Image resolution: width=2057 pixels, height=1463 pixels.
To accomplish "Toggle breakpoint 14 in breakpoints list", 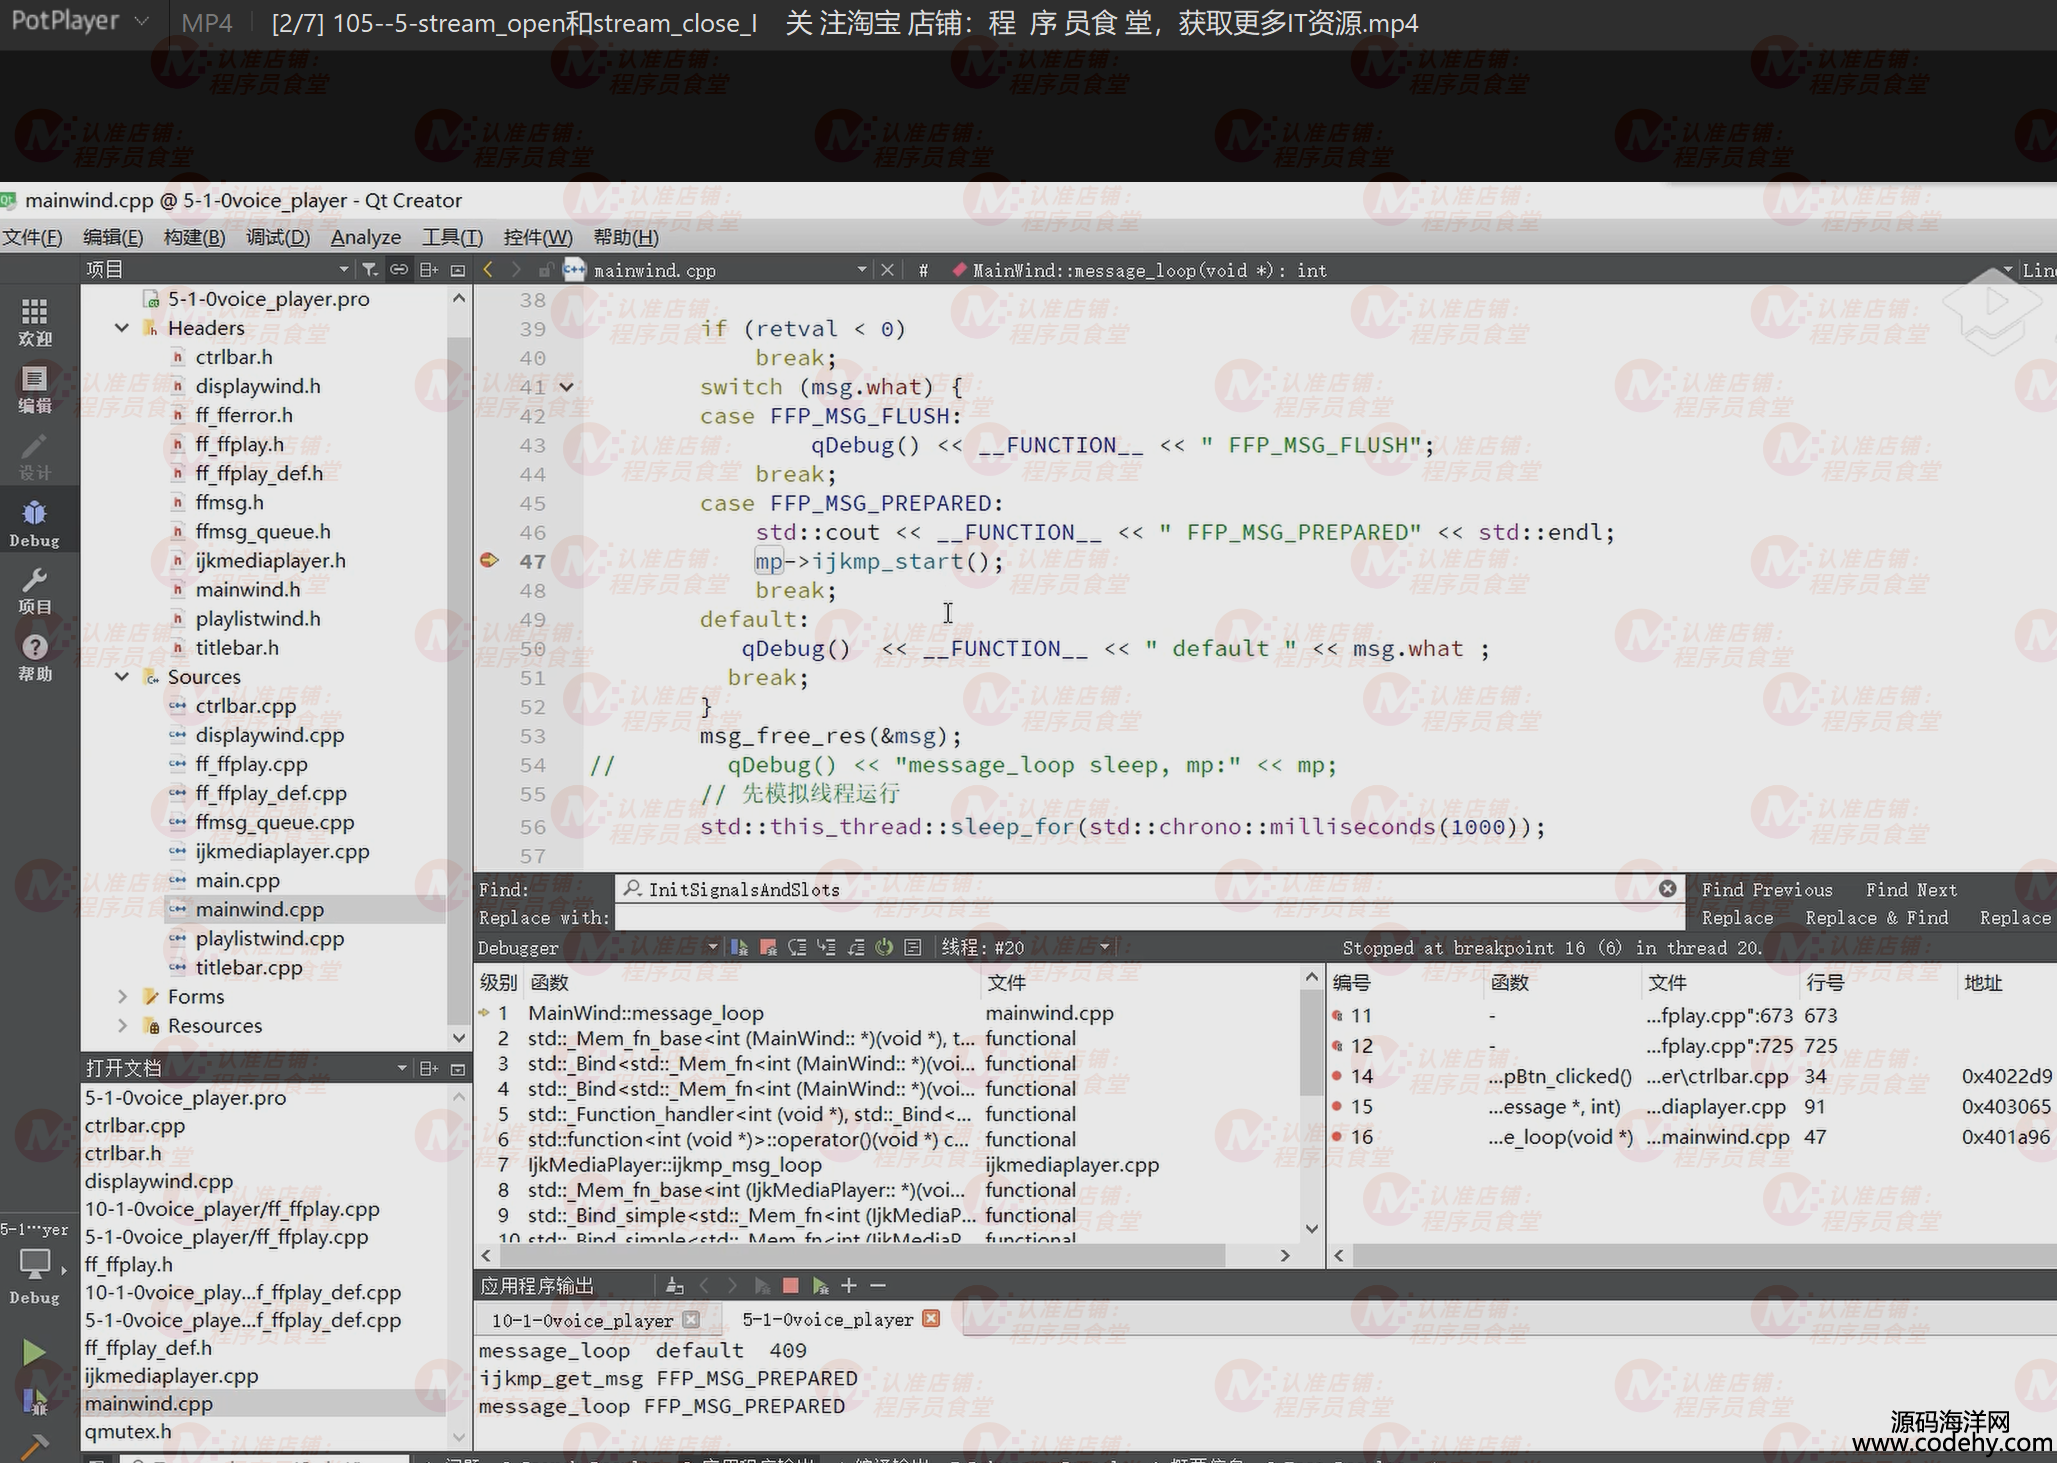I will coord(1338,1076).
